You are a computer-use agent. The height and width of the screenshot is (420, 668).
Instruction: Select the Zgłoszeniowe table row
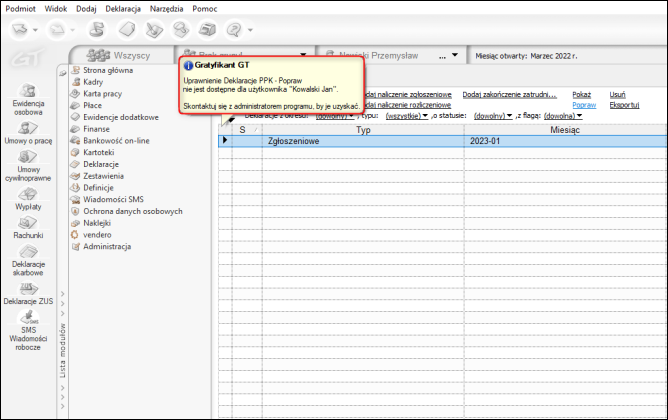[443, 141]
